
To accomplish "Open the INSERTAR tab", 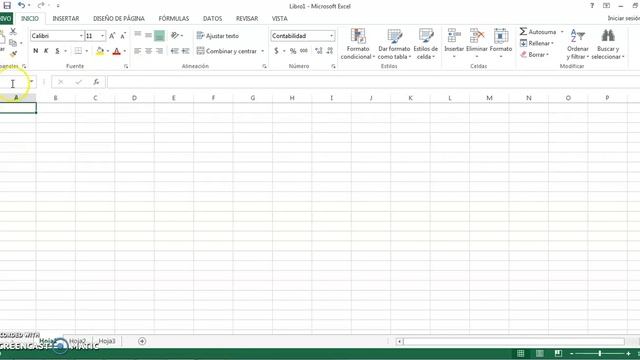I will click(66, 18).
